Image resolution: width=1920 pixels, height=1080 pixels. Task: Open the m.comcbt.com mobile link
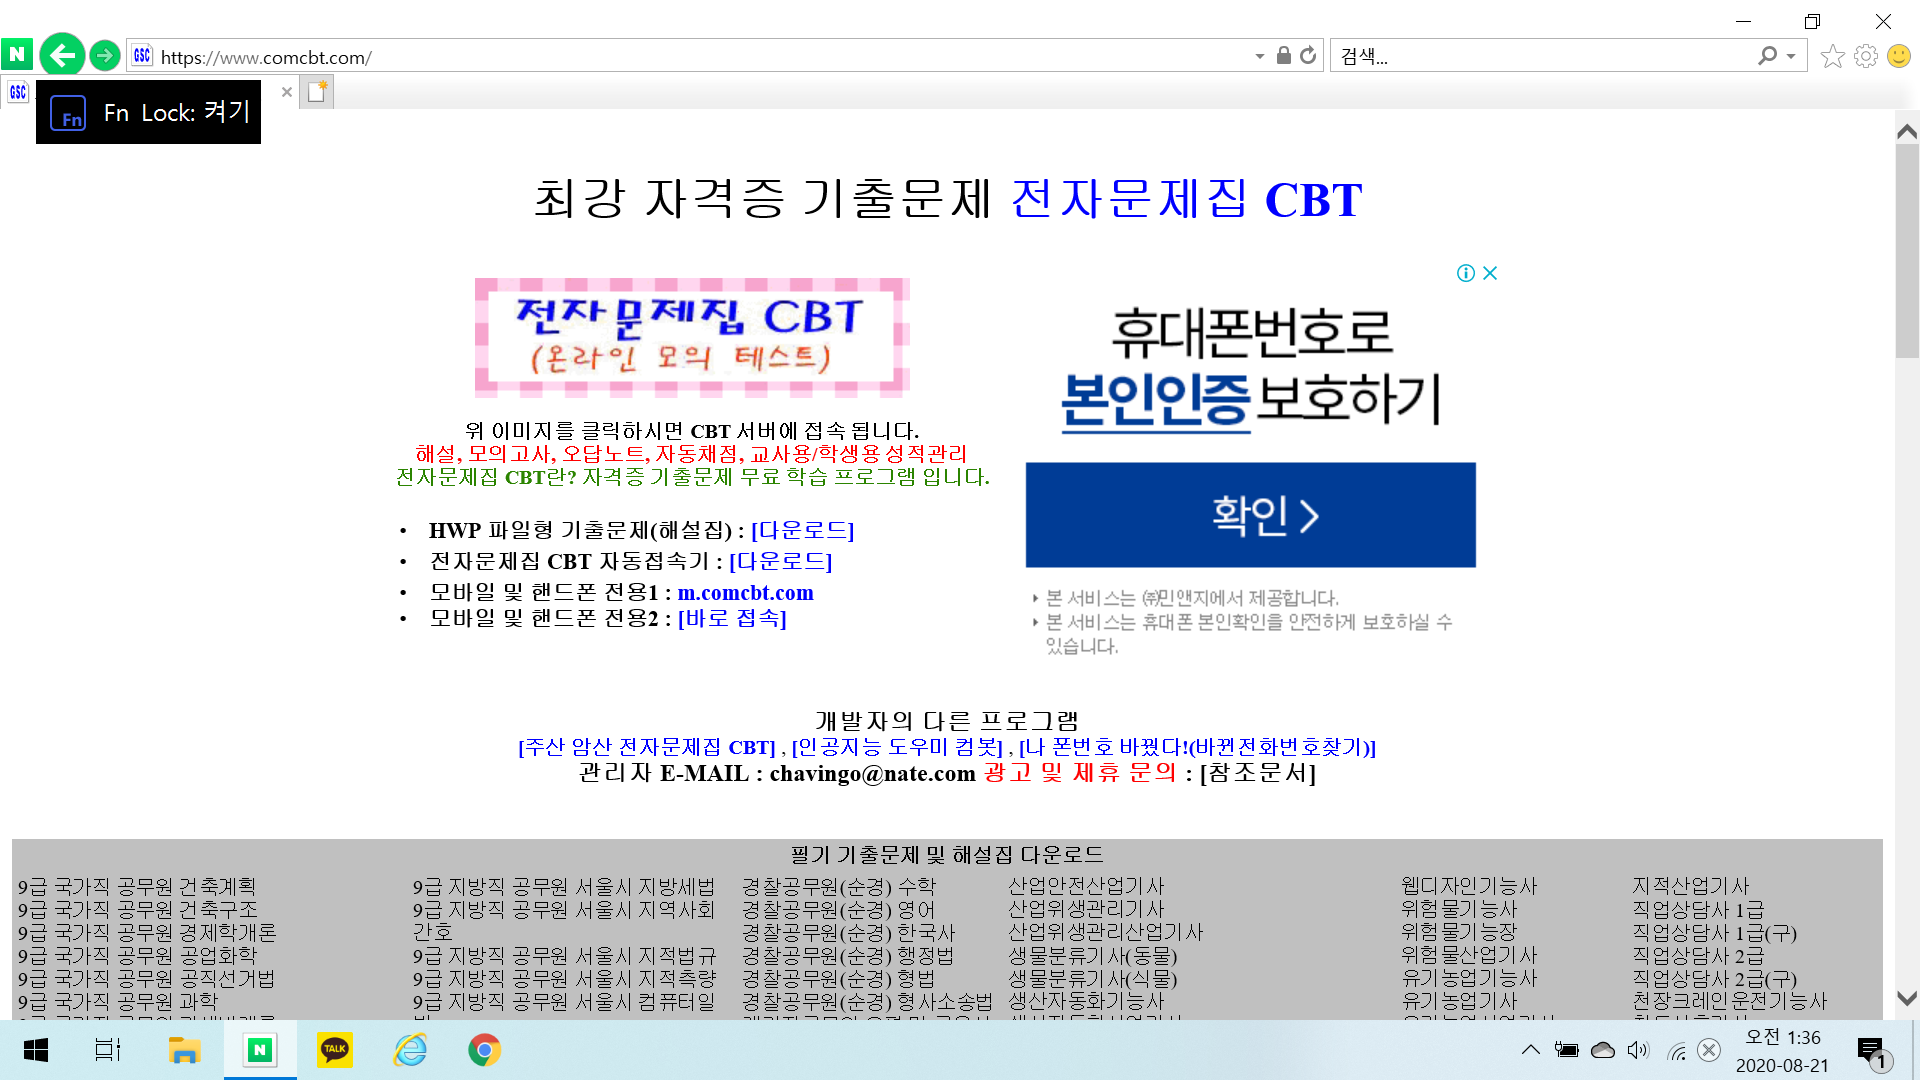point(745,593)
